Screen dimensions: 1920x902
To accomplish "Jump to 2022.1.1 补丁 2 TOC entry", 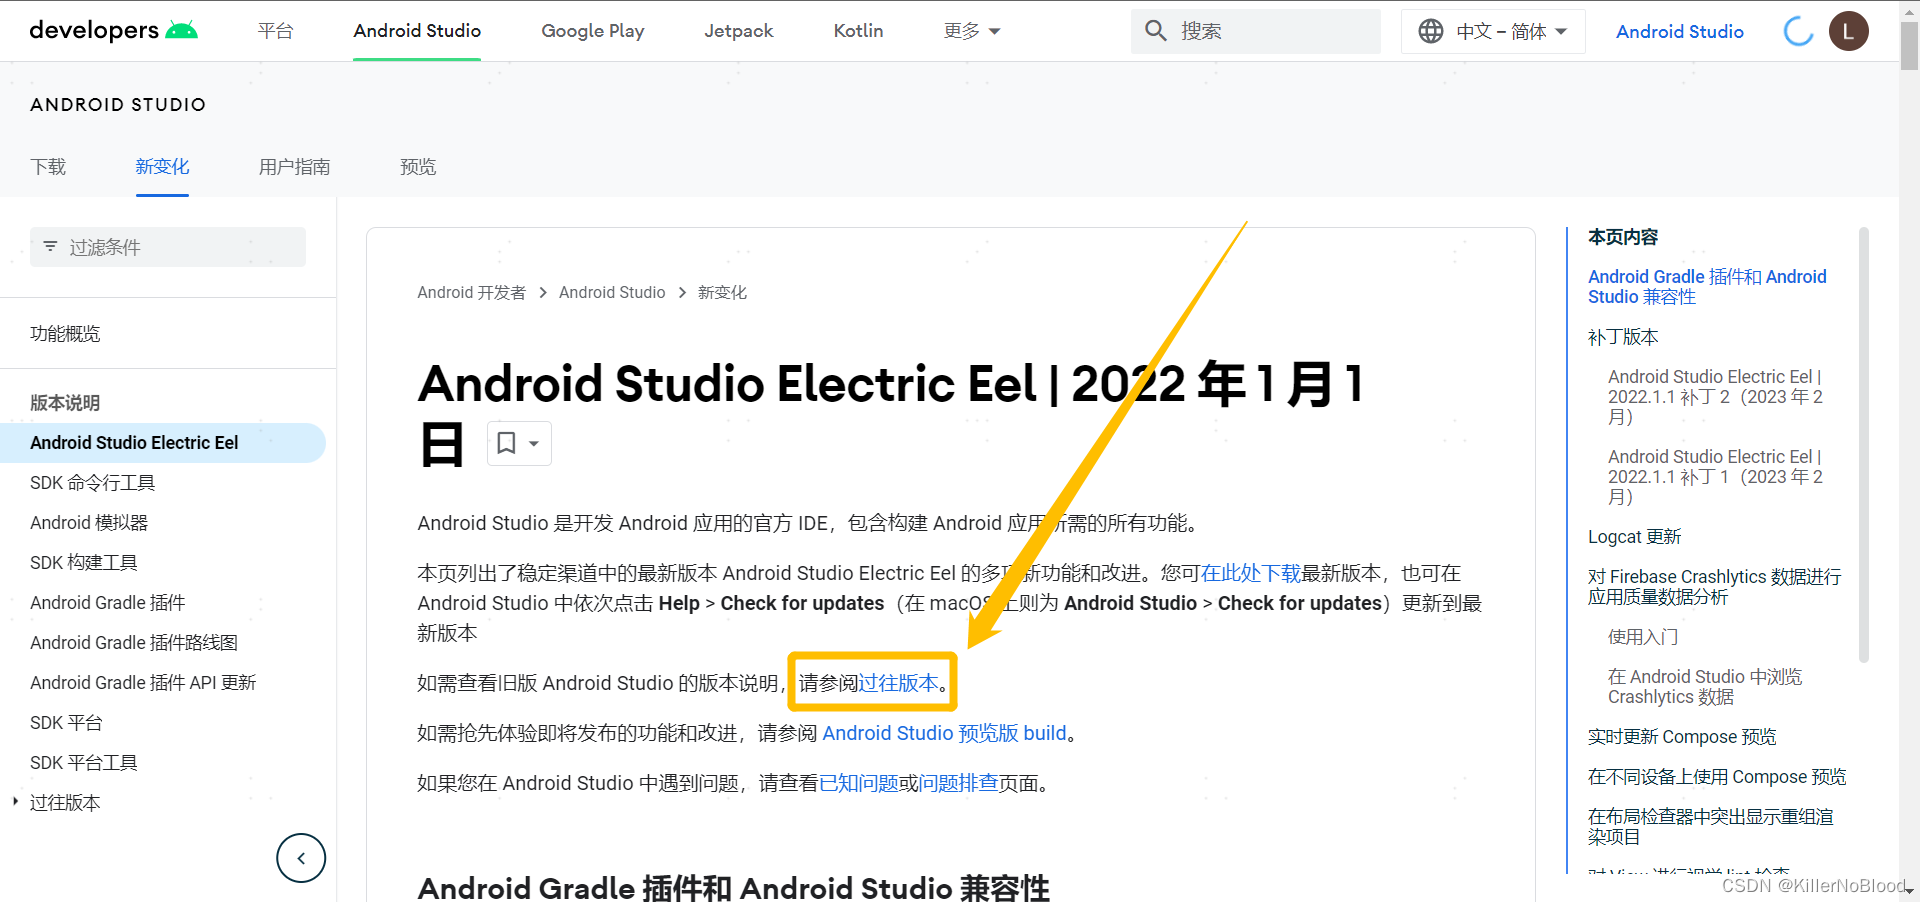I will [1715, 397].
